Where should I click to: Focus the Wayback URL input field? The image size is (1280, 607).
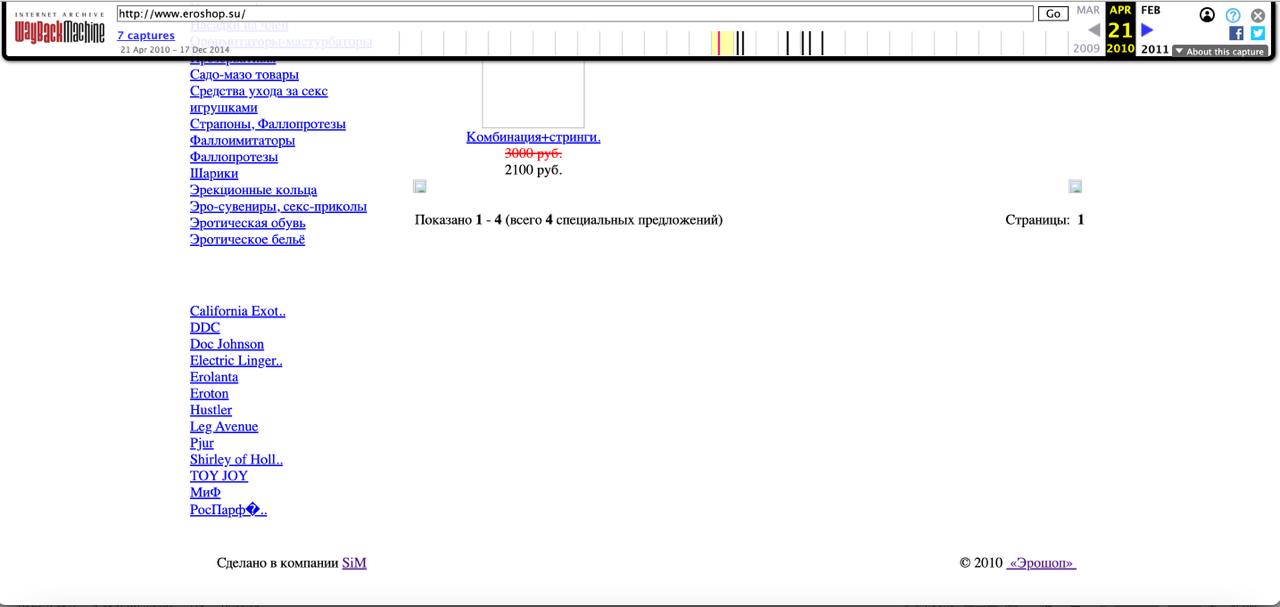(x=575, y=14)
